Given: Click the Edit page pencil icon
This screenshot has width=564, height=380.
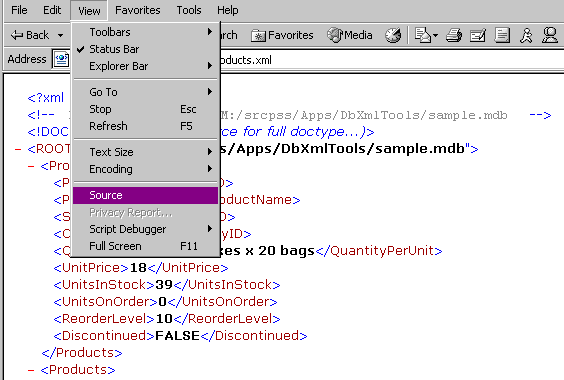Looking at the screenshot, I should pyautogui.click(x=478, y=35).
